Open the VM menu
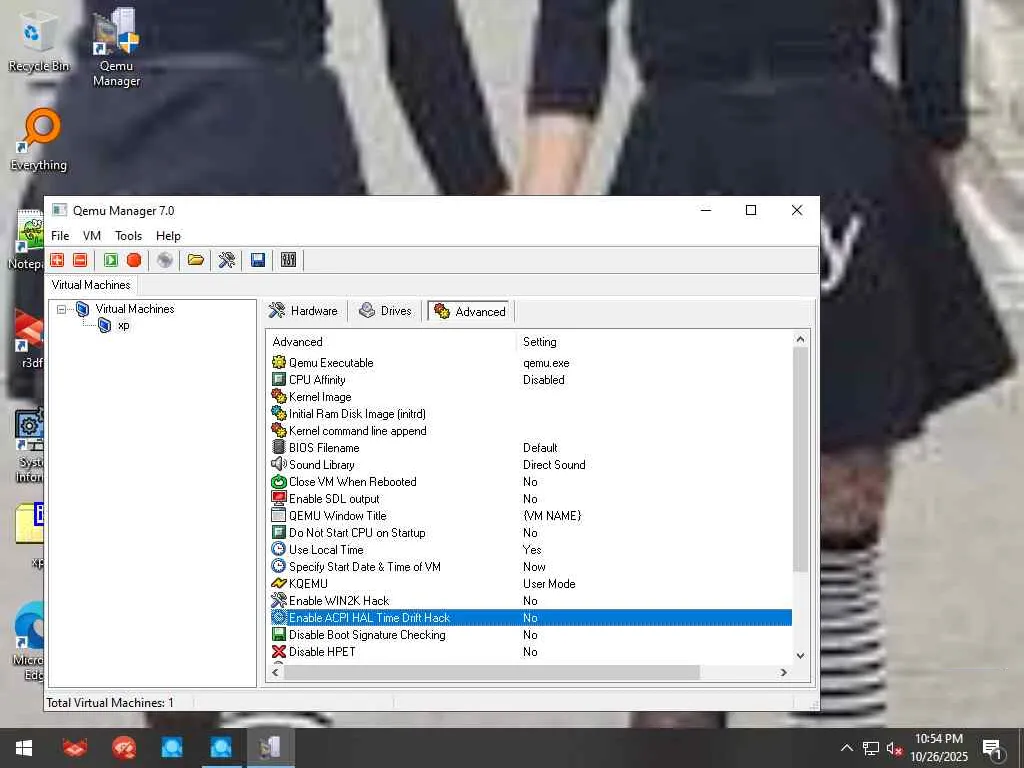1024x768 pixels. [x=91, y=236]
